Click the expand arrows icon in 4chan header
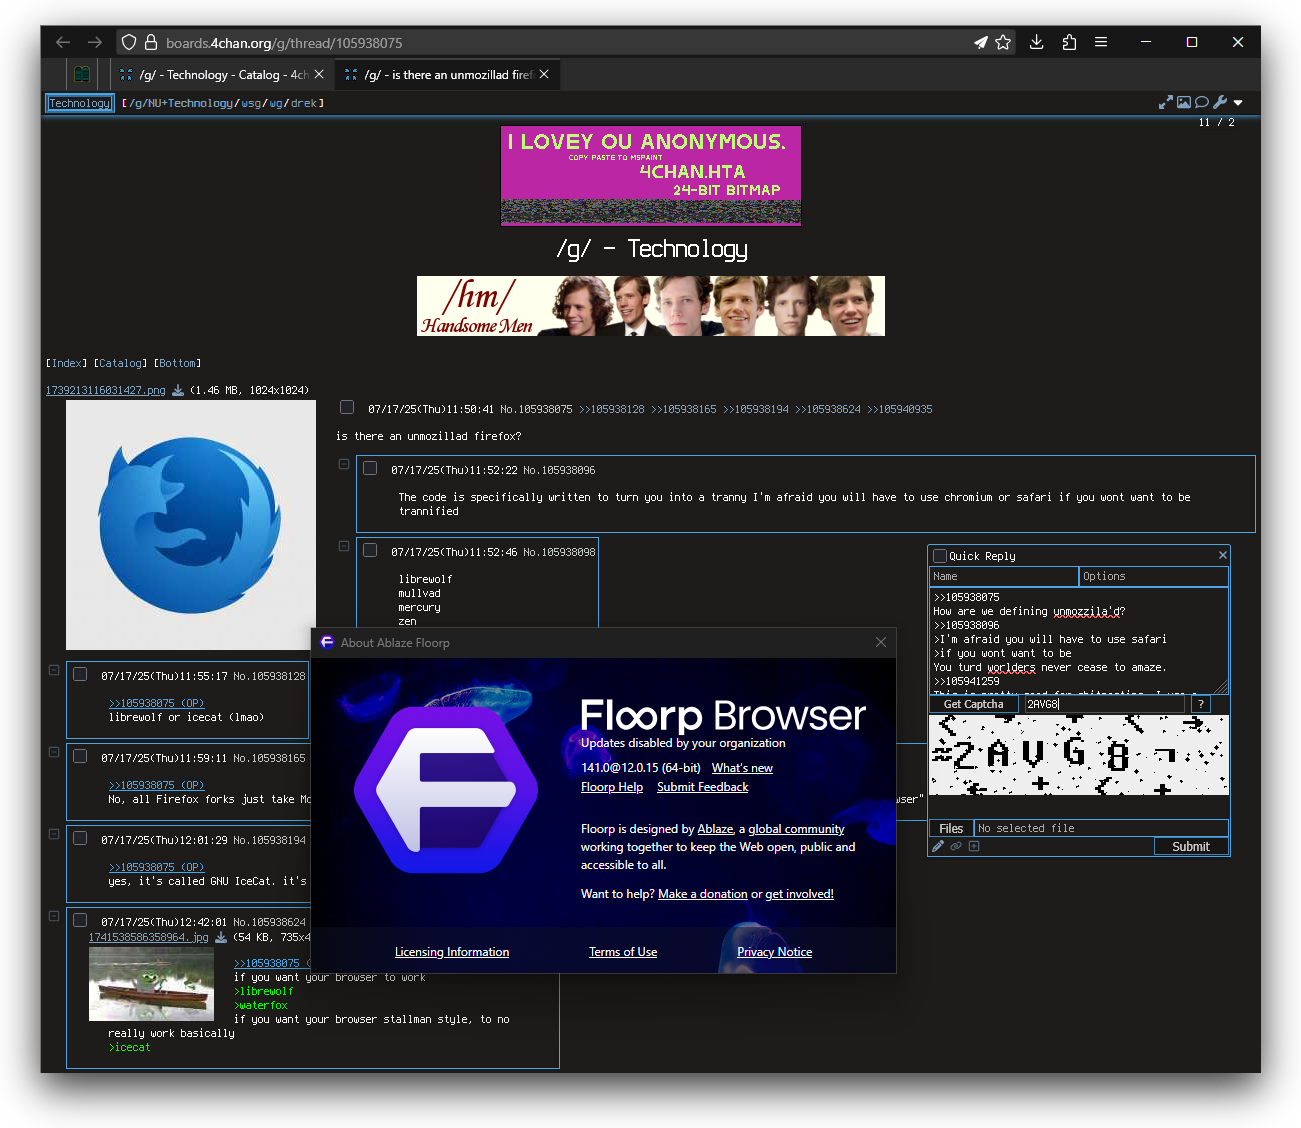The height and width of the screenshot is (1128, 1301). tap(1166, 102)
